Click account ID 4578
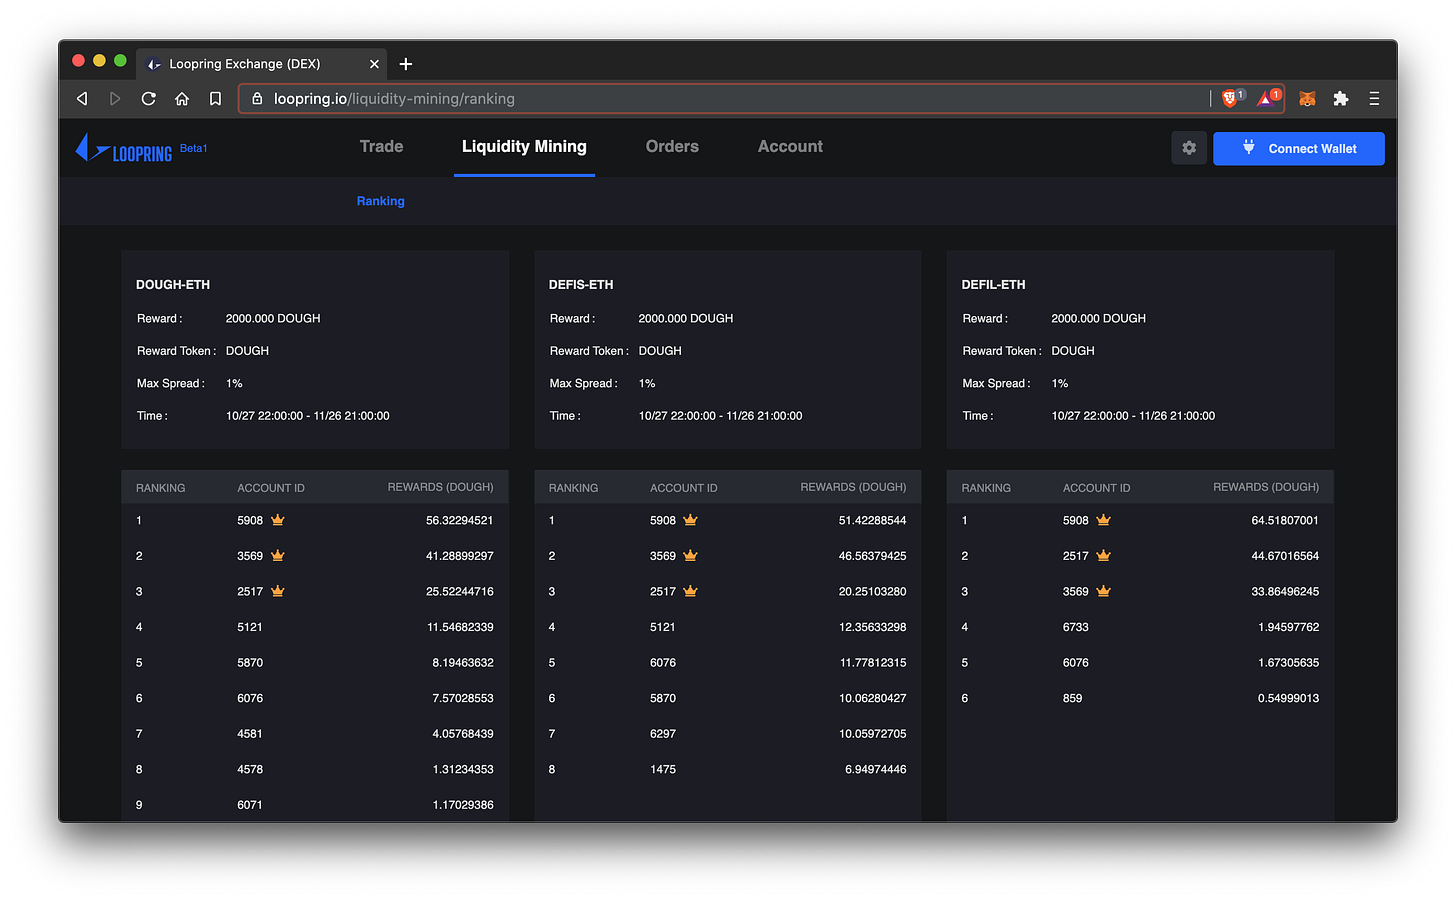The height and width of the screenshot is (900, 1456). 250,769
